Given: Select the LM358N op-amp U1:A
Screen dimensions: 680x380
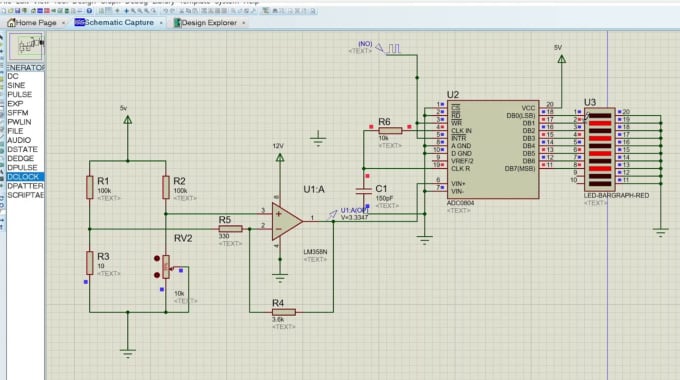Looking at the screenshot, I should [287, 221].
